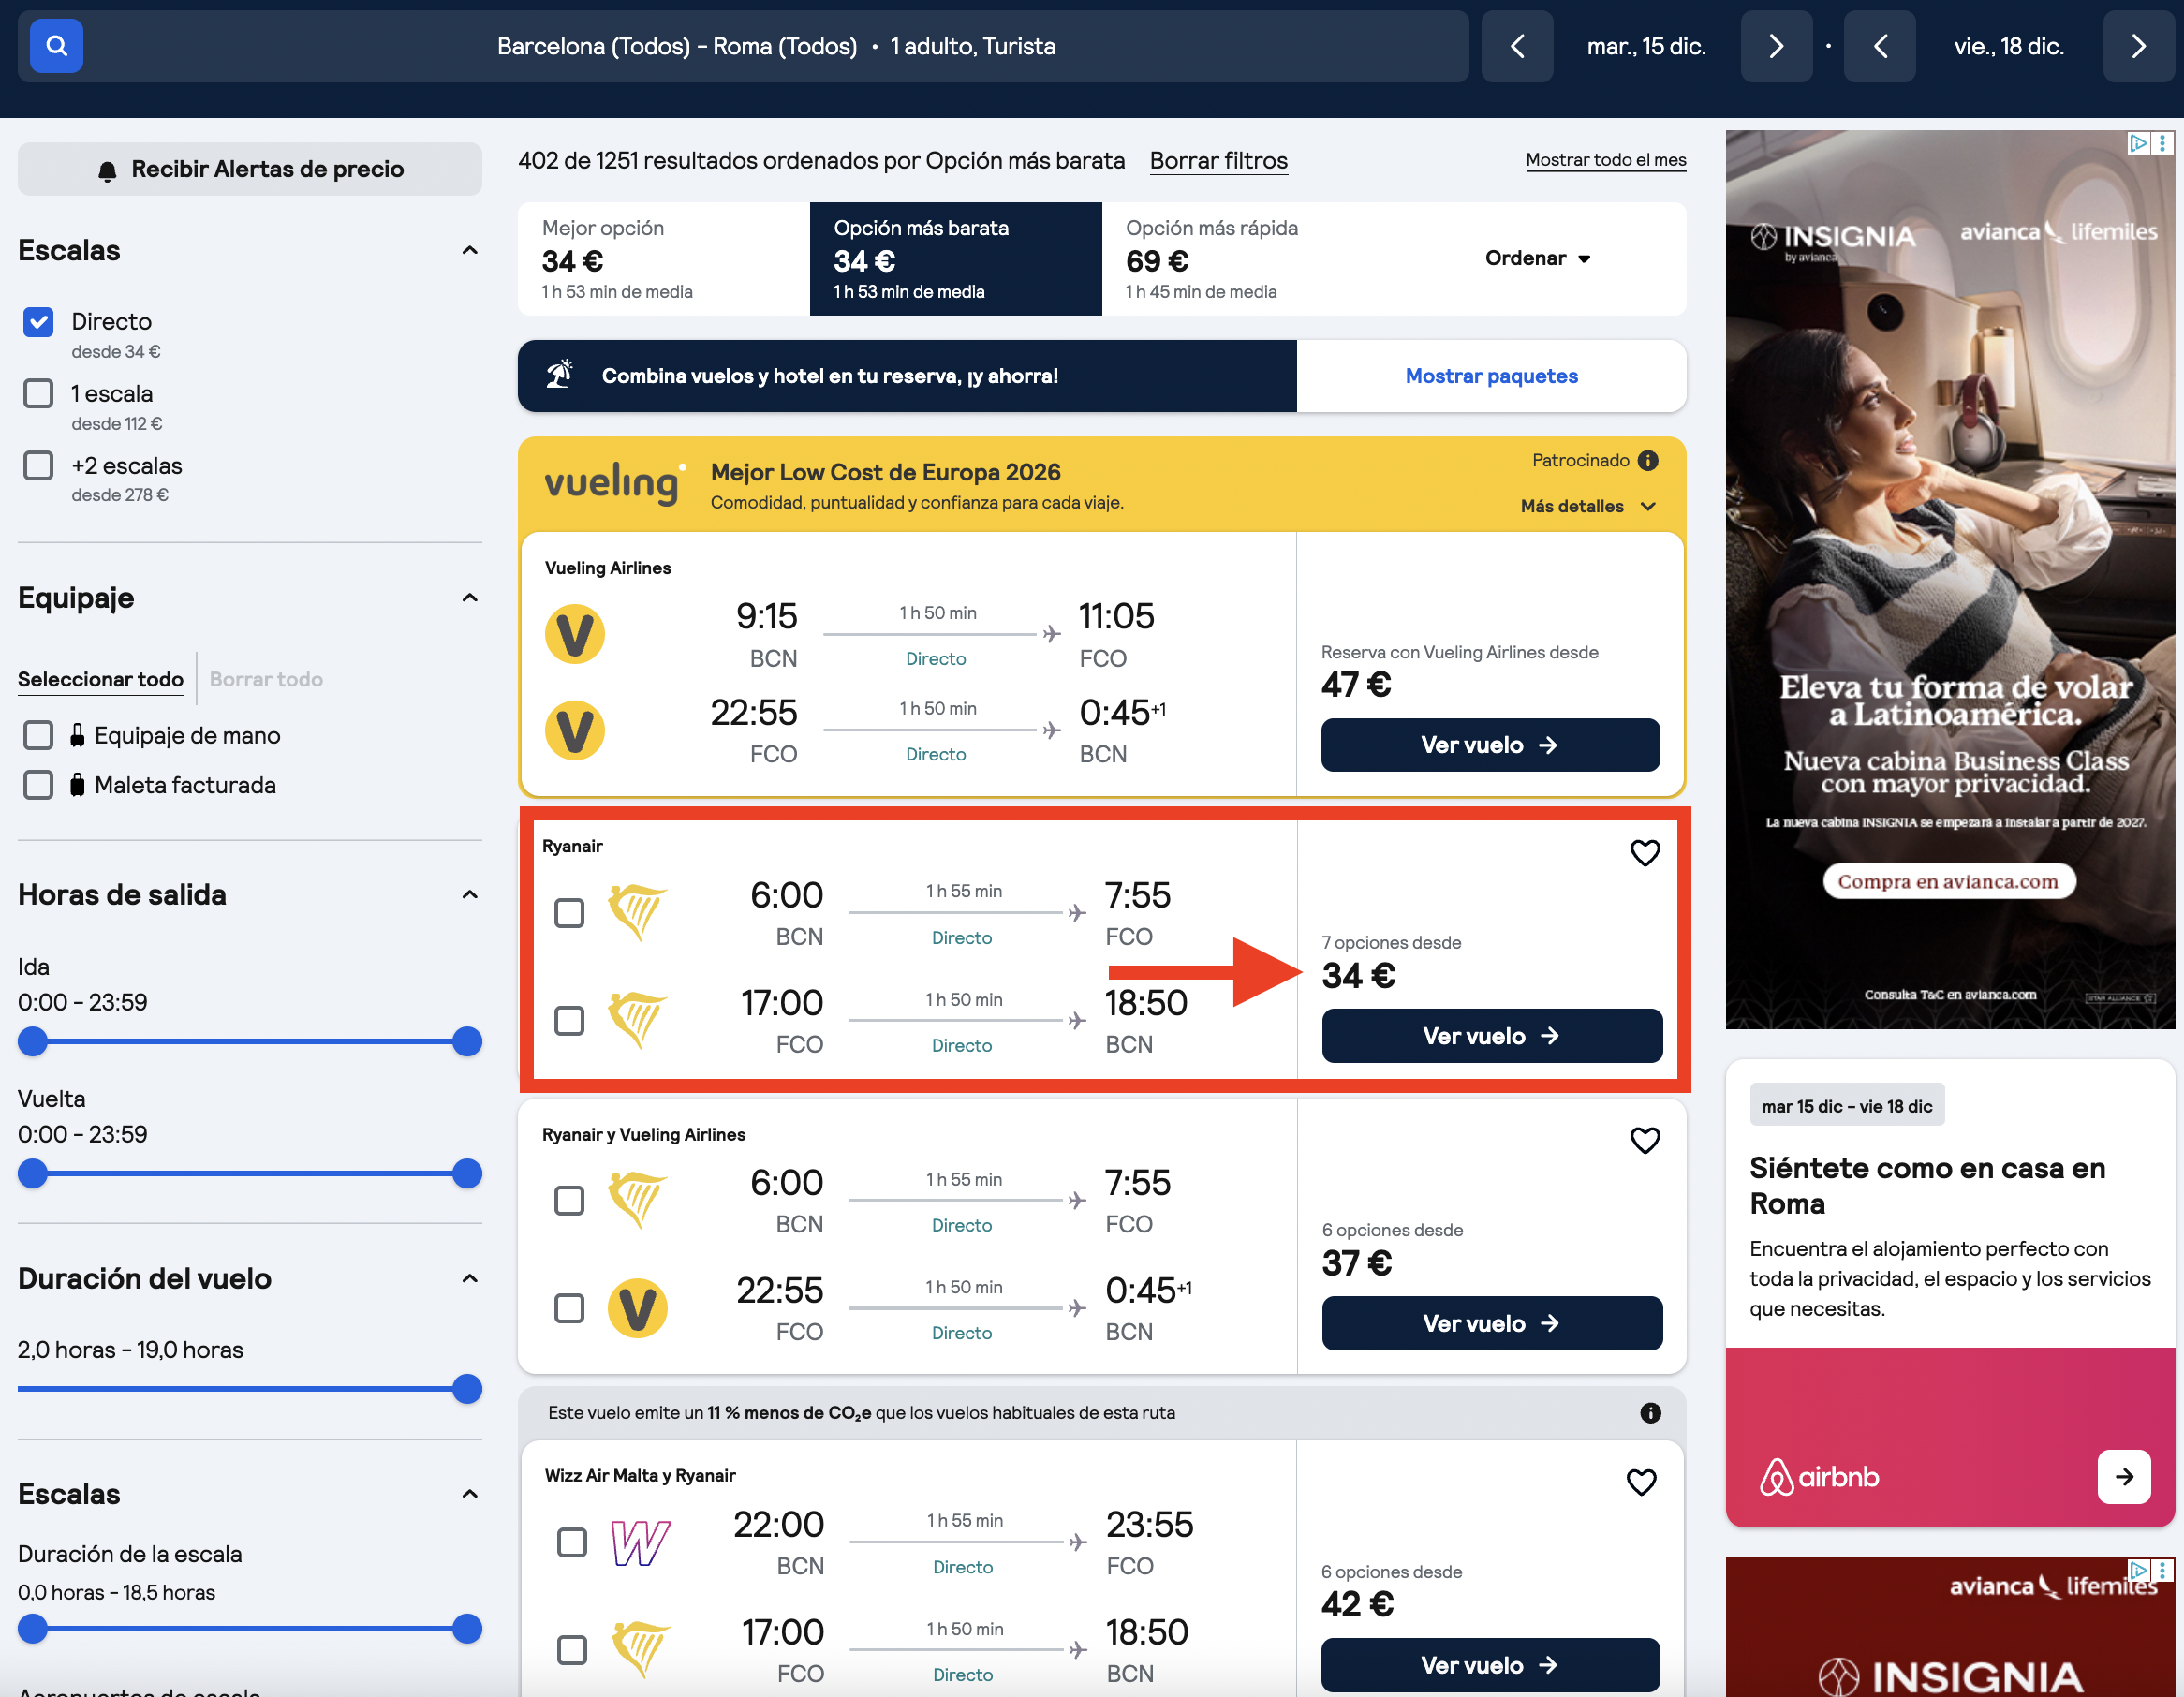Viewport: 2184px width, 1697px height.
Task: Favorite the Ryanair y Vueling 37 € flight
Action: tap(1645, 1140)
